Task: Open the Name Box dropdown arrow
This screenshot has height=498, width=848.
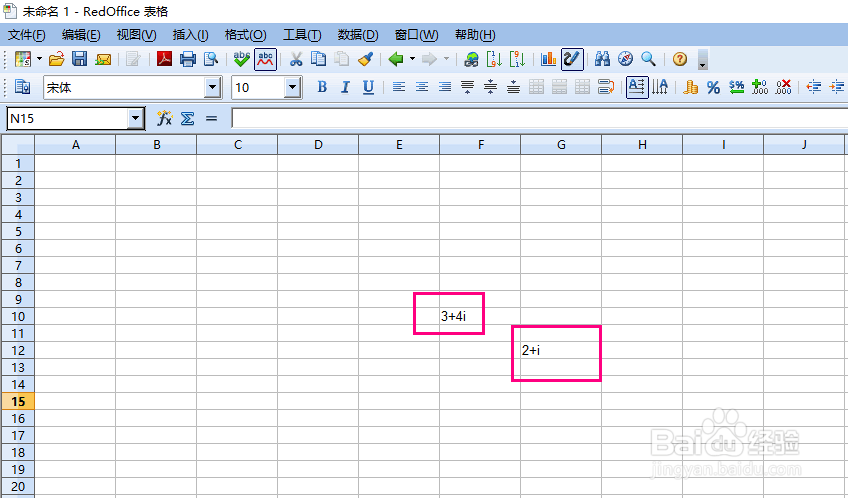Action: tap(135, 118)
